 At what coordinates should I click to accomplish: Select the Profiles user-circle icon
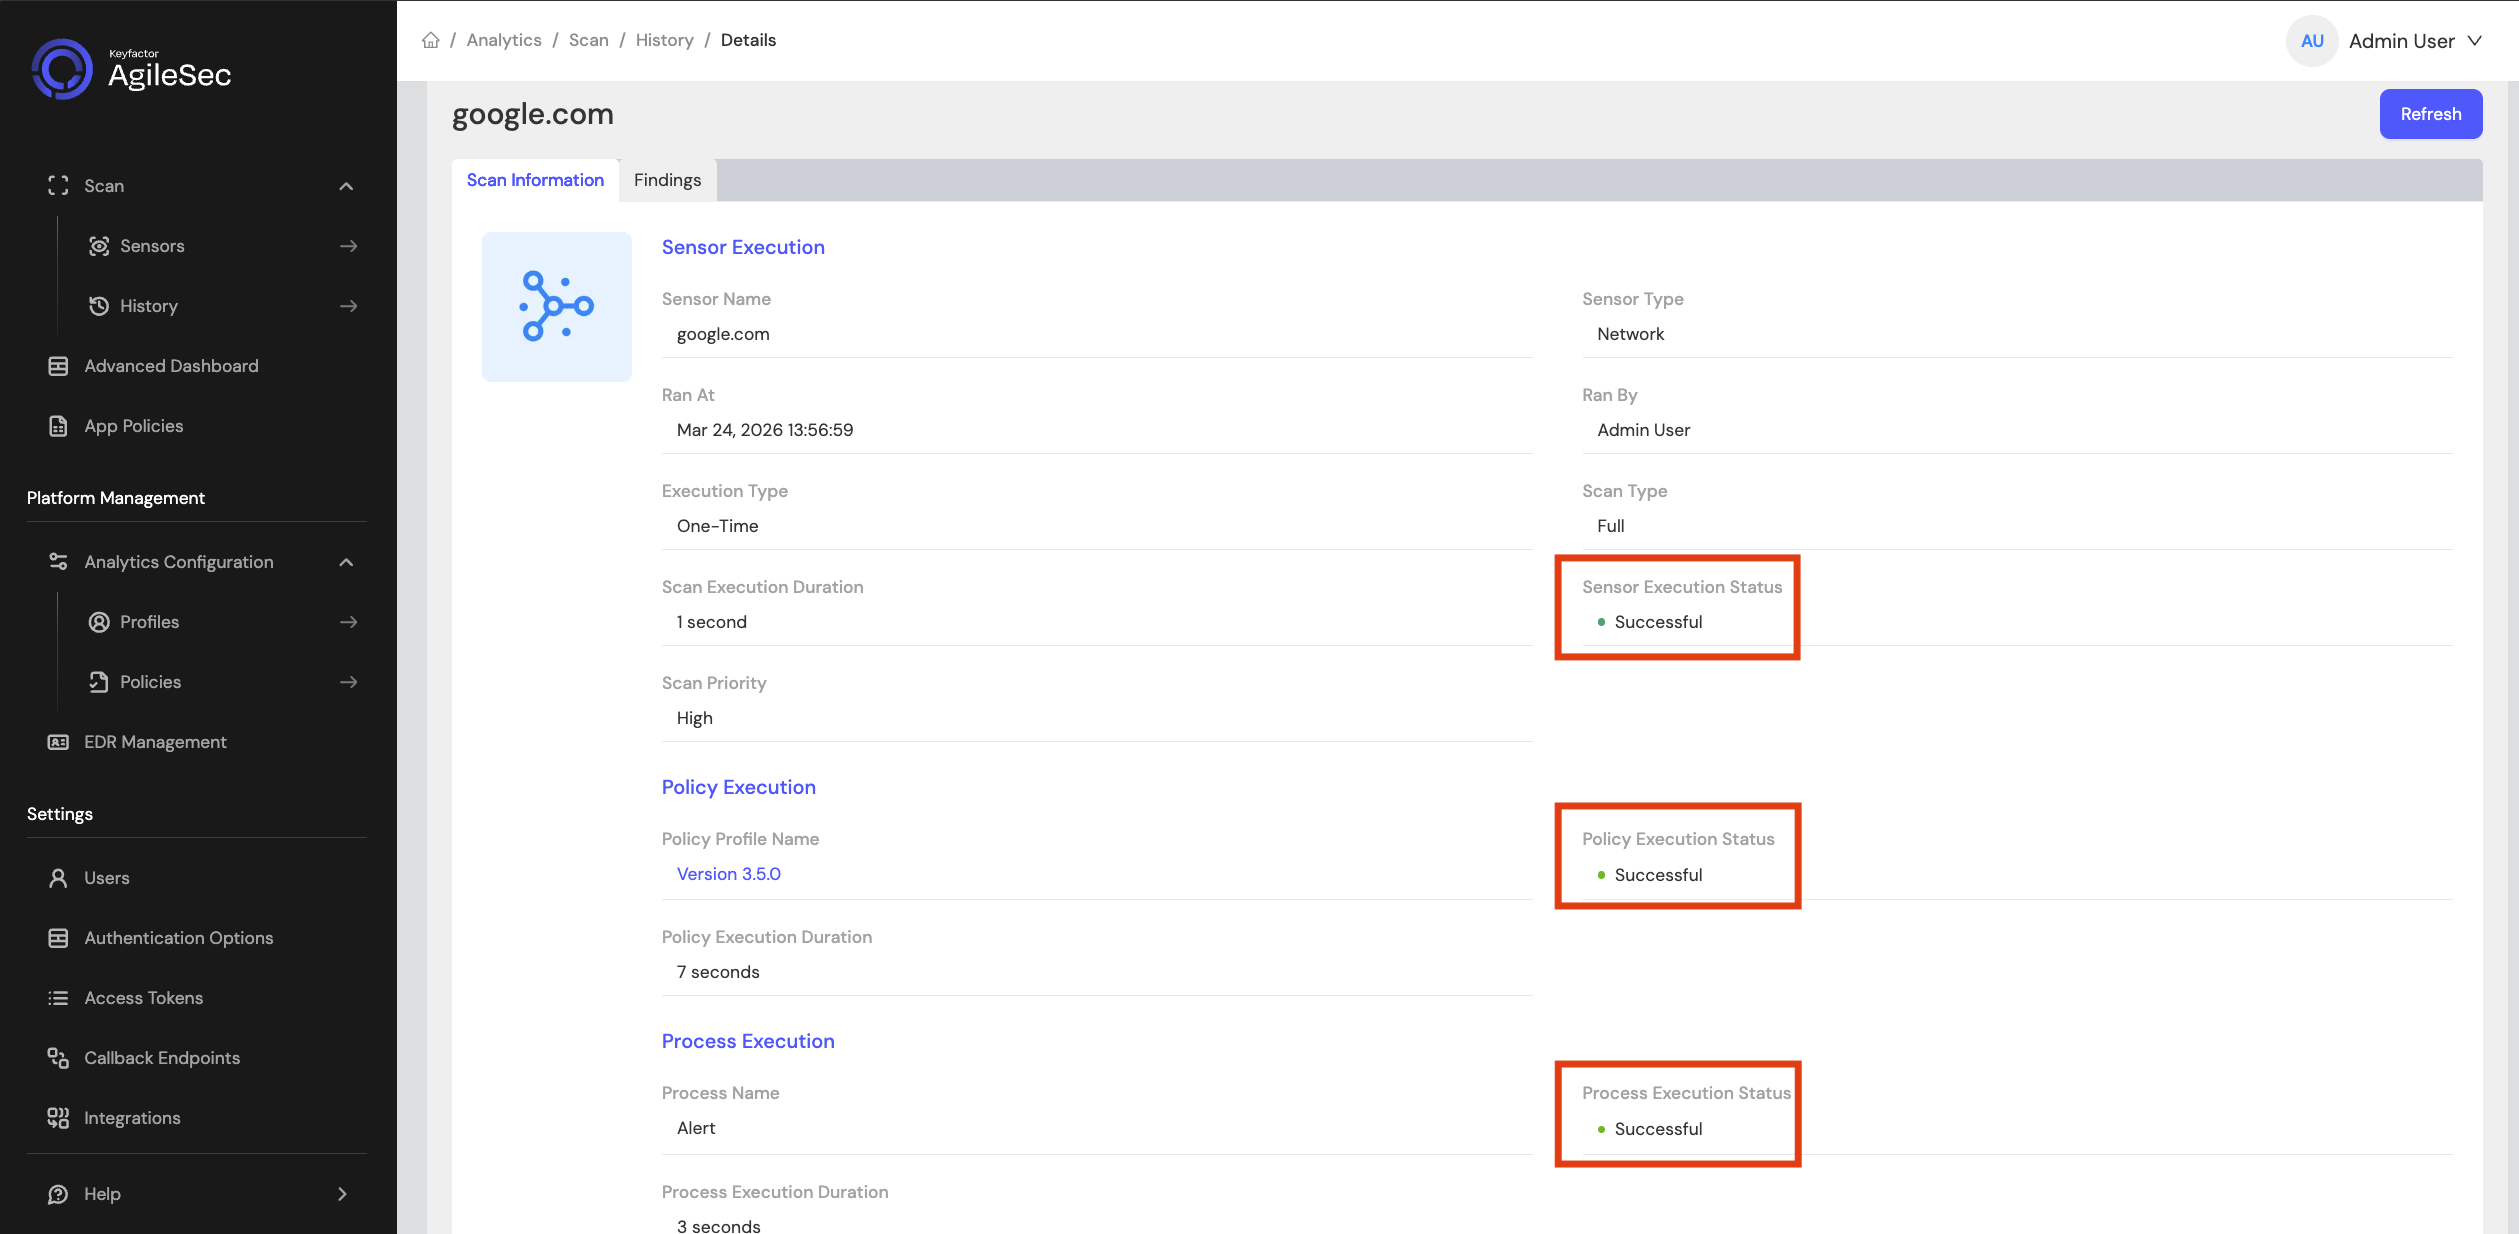click(x=99, y=622)
